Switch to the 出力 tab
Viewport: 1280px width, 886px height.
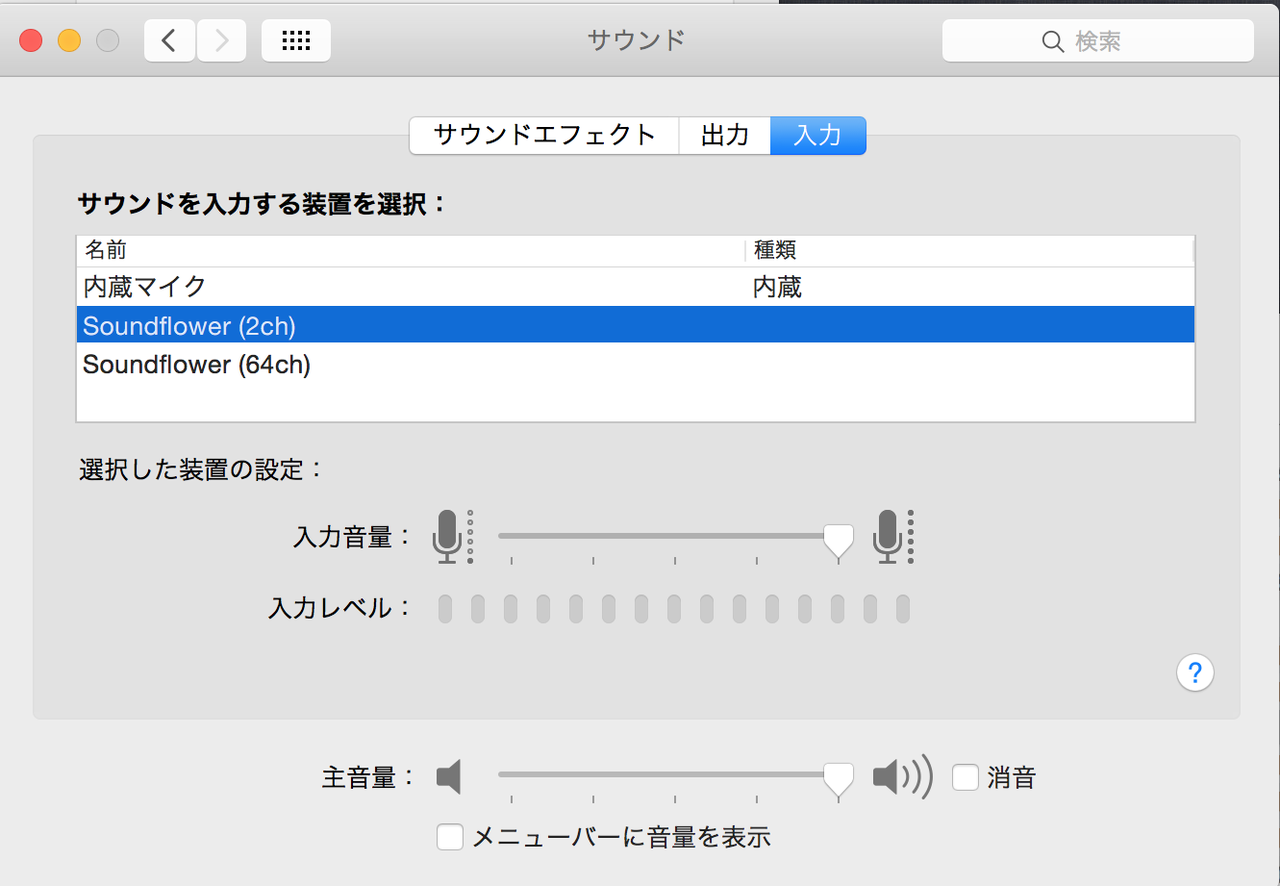(725, 136)
